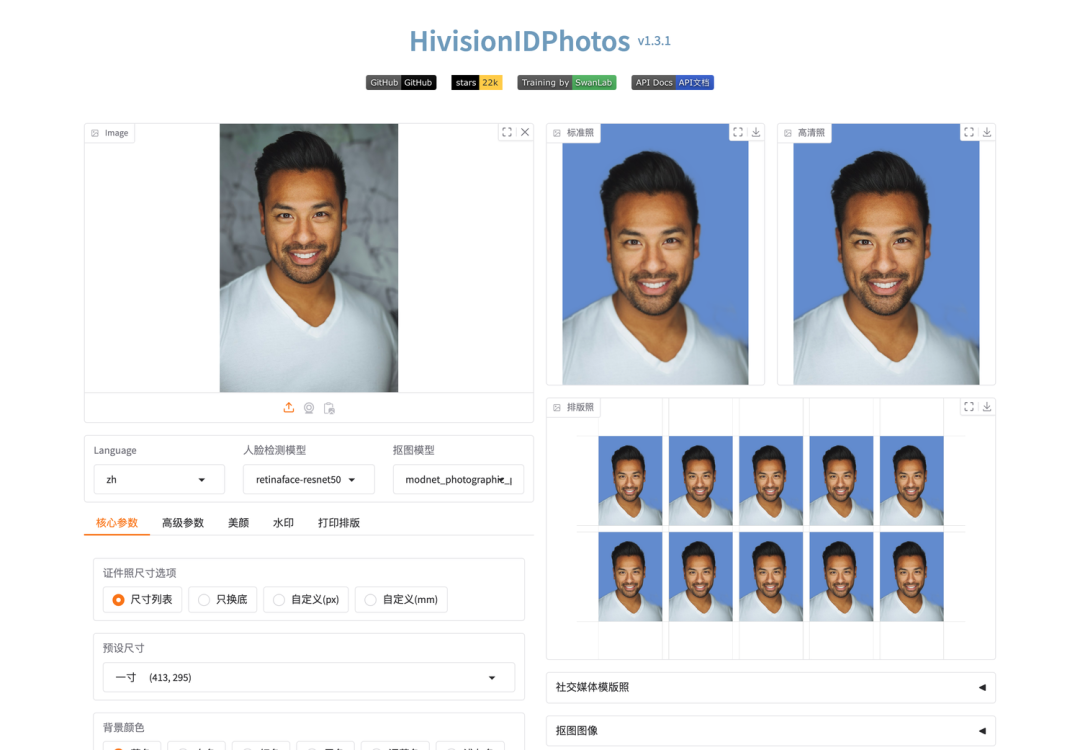Switch to the 美颜 tab
This screenshot has width=1080, height=750.
[238, 523]
